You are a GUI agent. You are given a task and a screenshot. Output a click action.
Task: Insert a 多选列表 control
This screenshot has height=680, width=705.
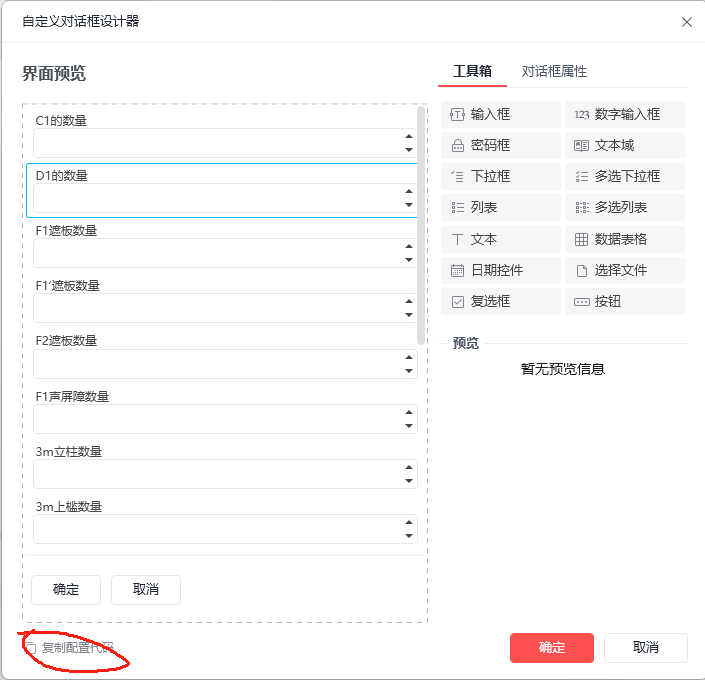[625, 207]
